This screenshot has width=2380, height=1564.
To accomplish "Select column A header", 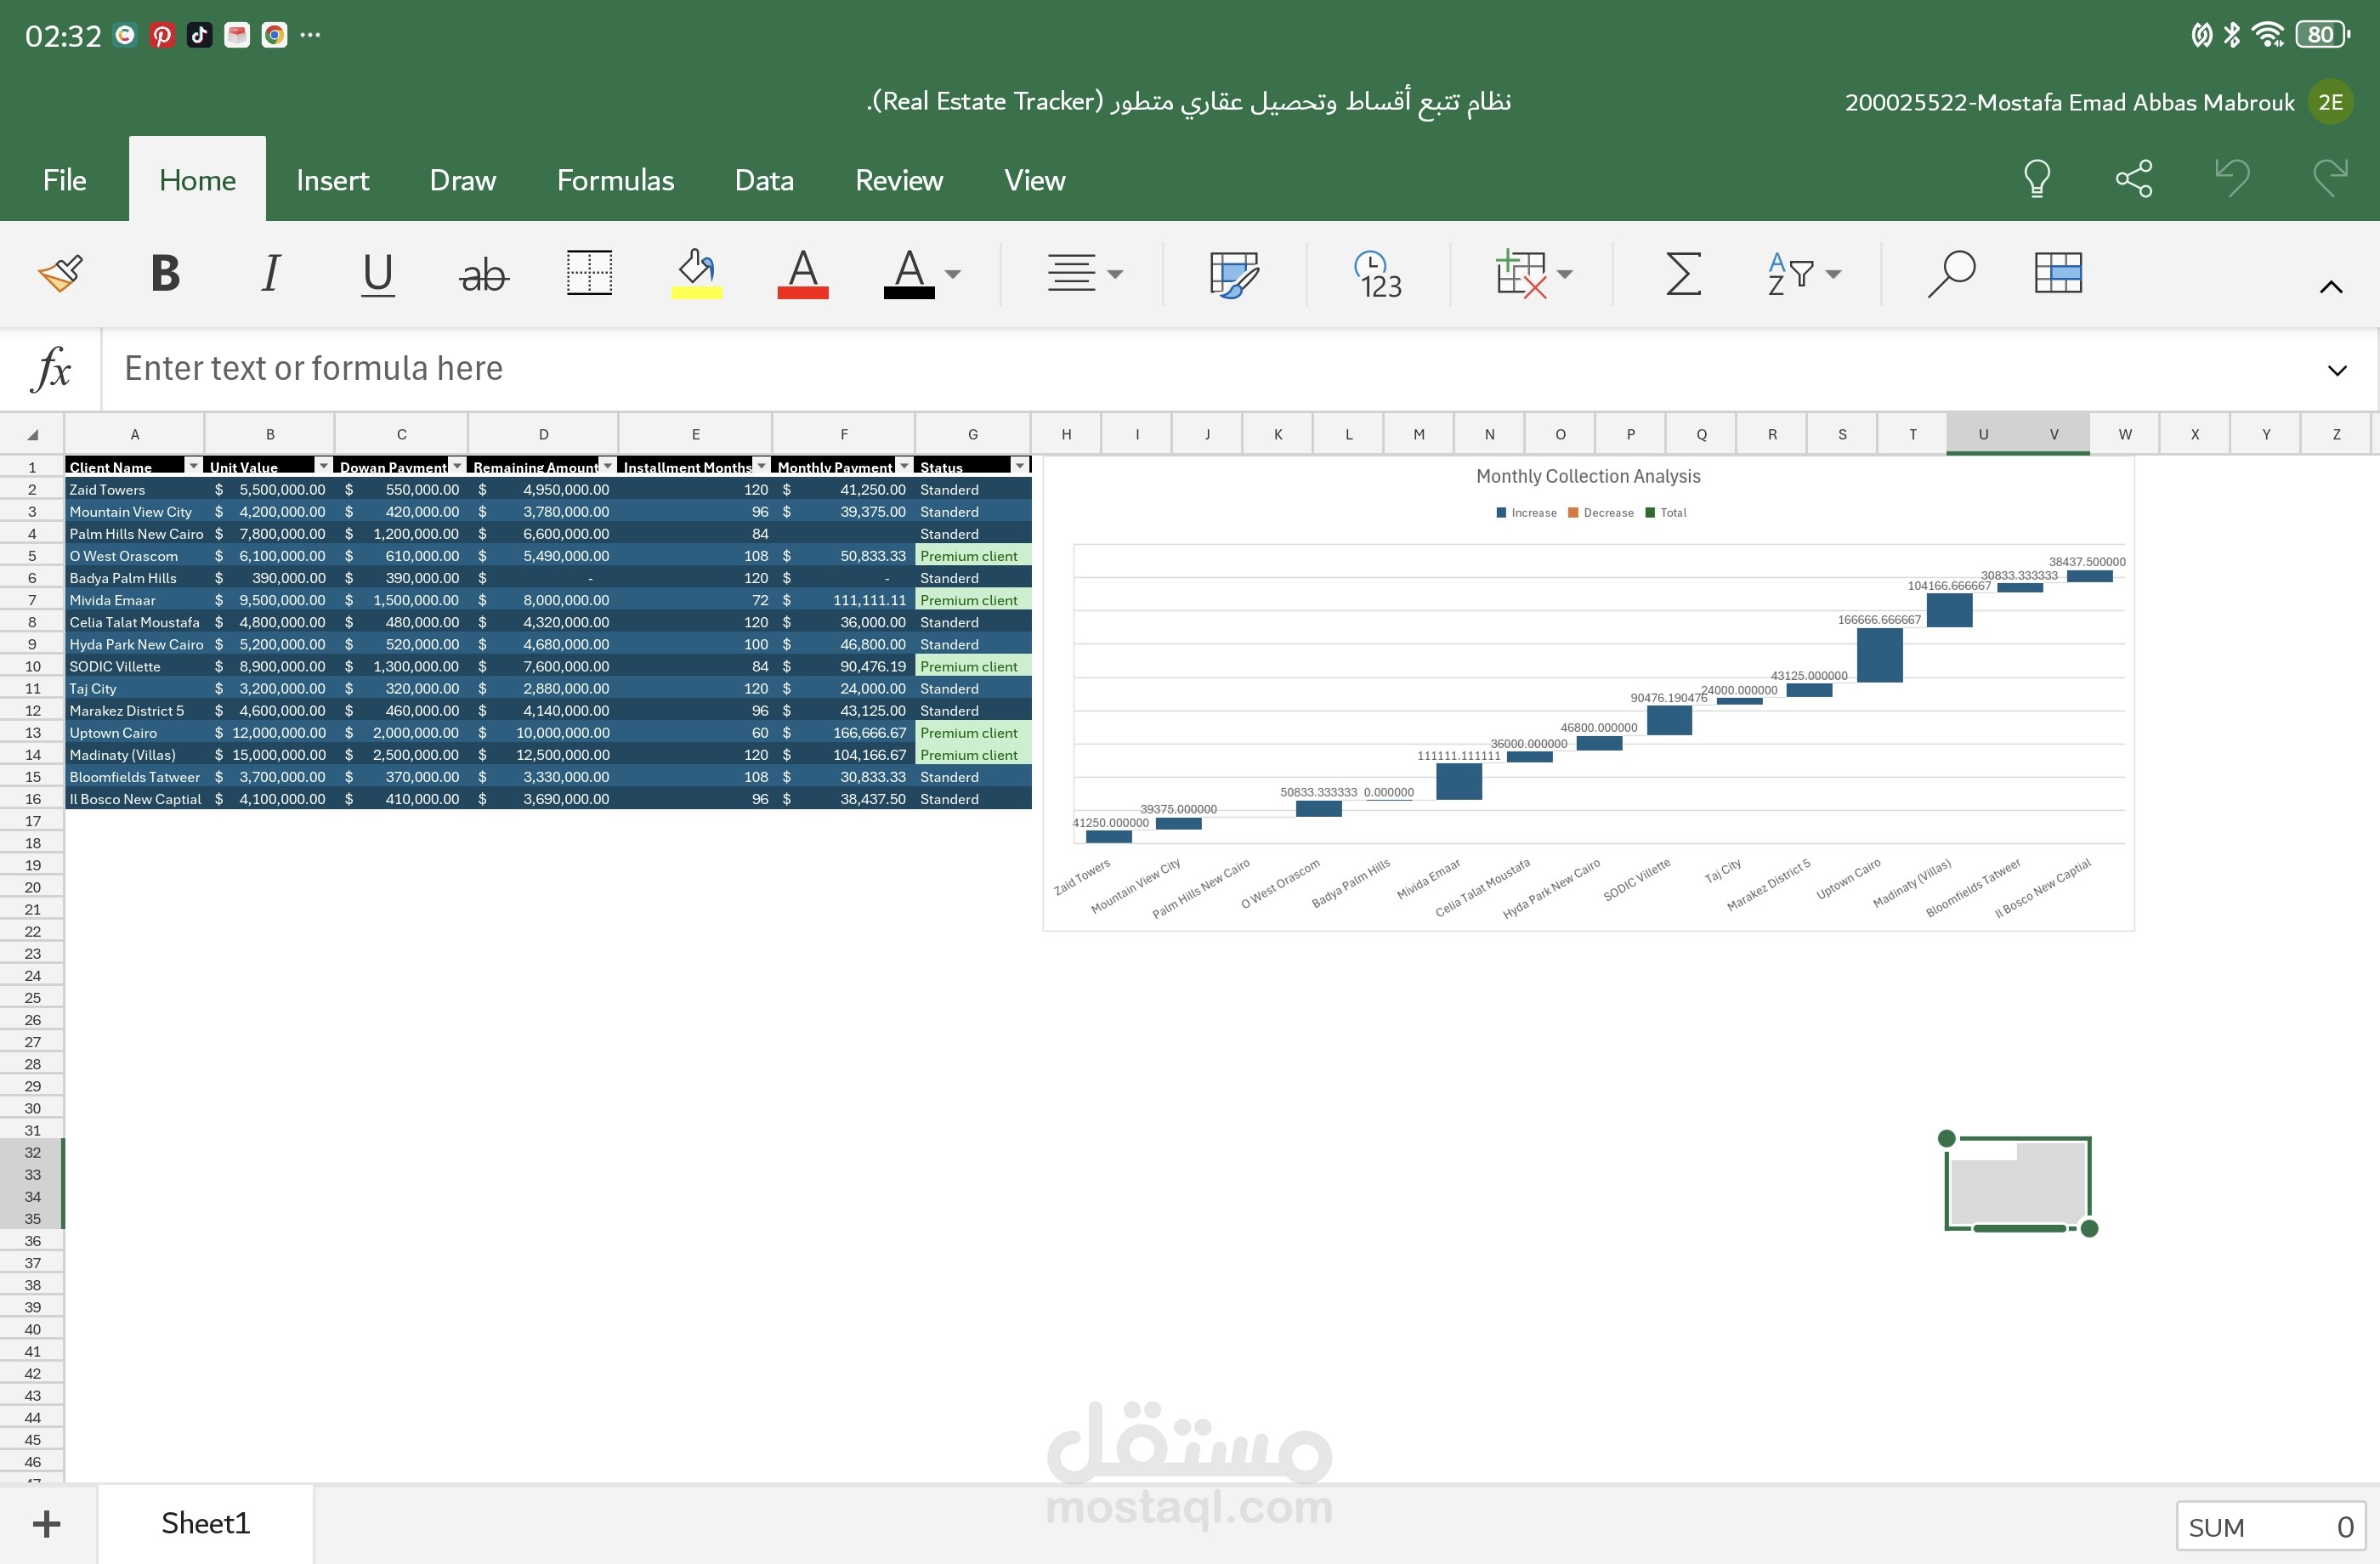I will [135, 435].
